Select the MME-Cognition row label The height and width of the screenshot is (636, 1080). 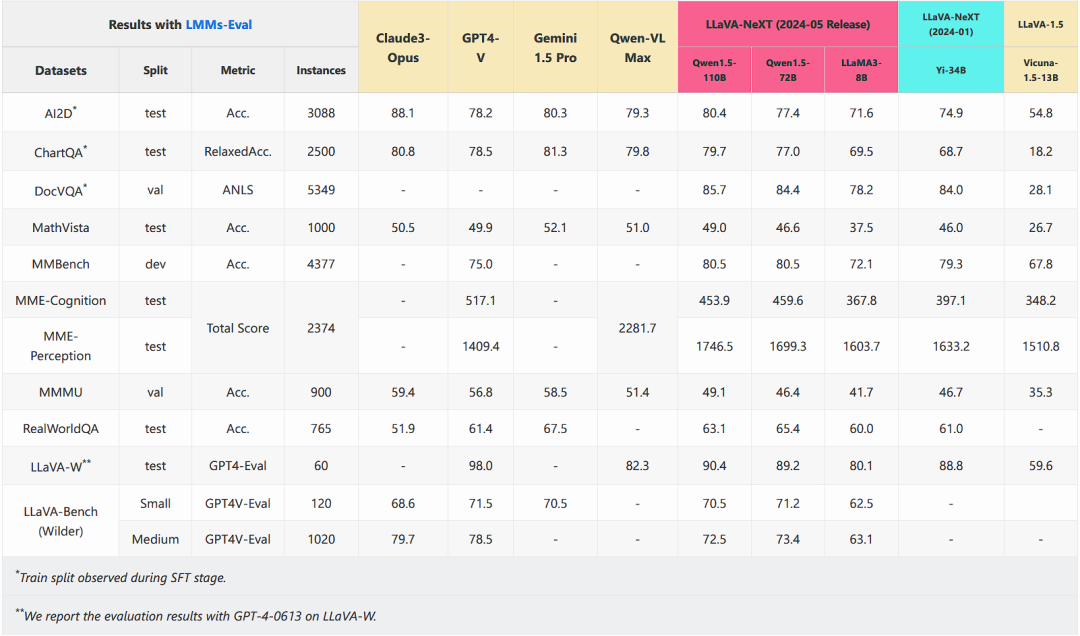coord(61,300)
